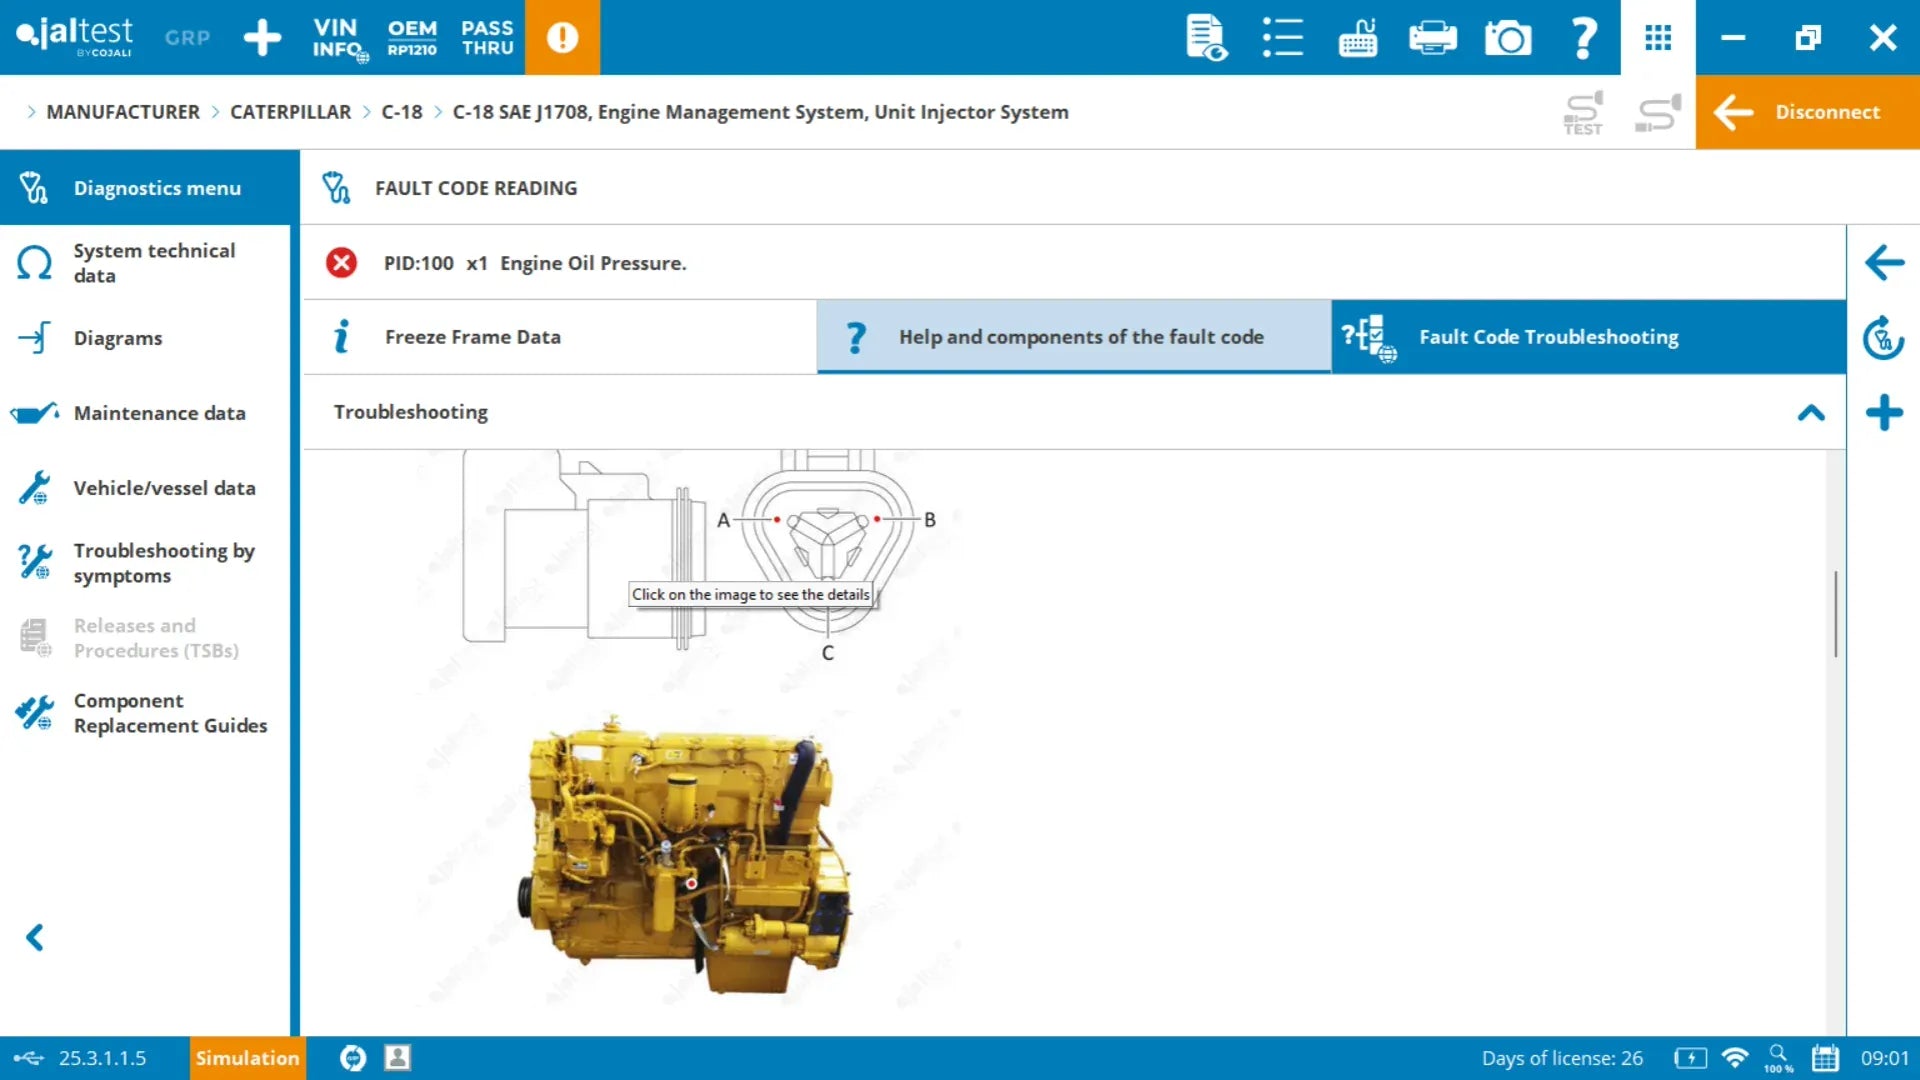
Task: Click the USB connection icon in status bar
Action: (x=28, y=1058)
